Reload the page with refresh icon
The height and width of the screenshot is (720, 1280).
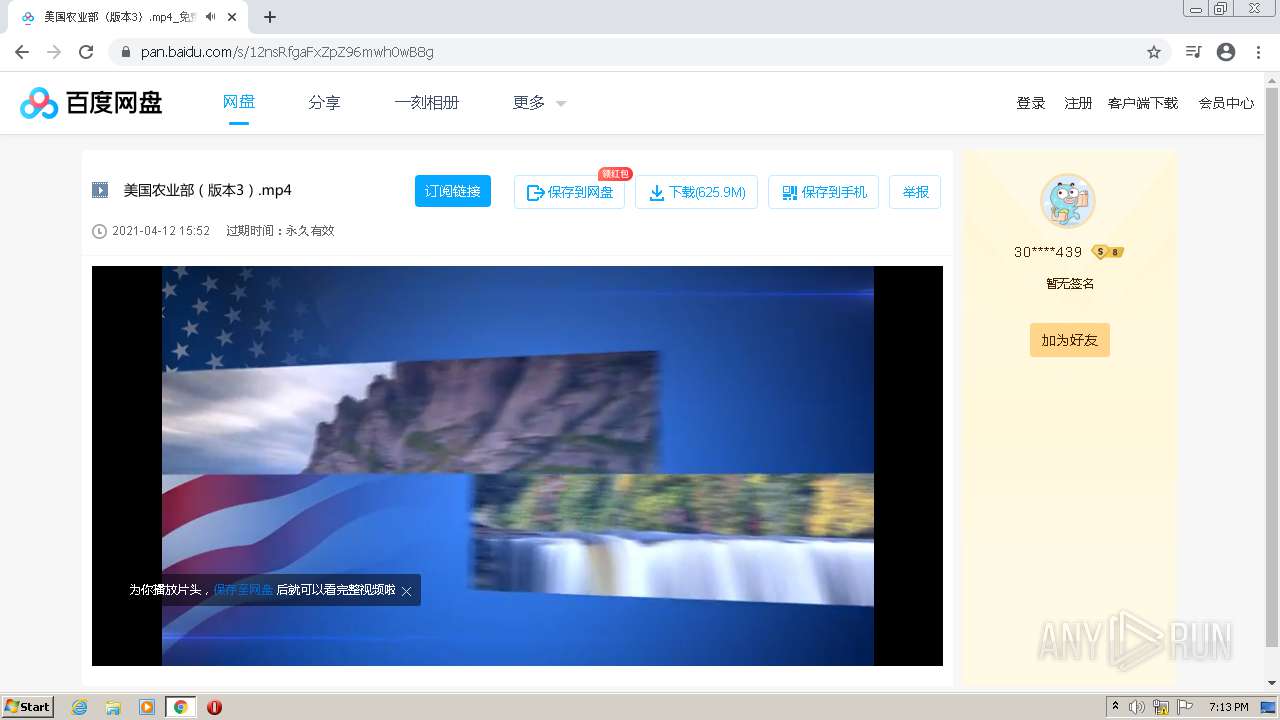(x=86, y=52)
